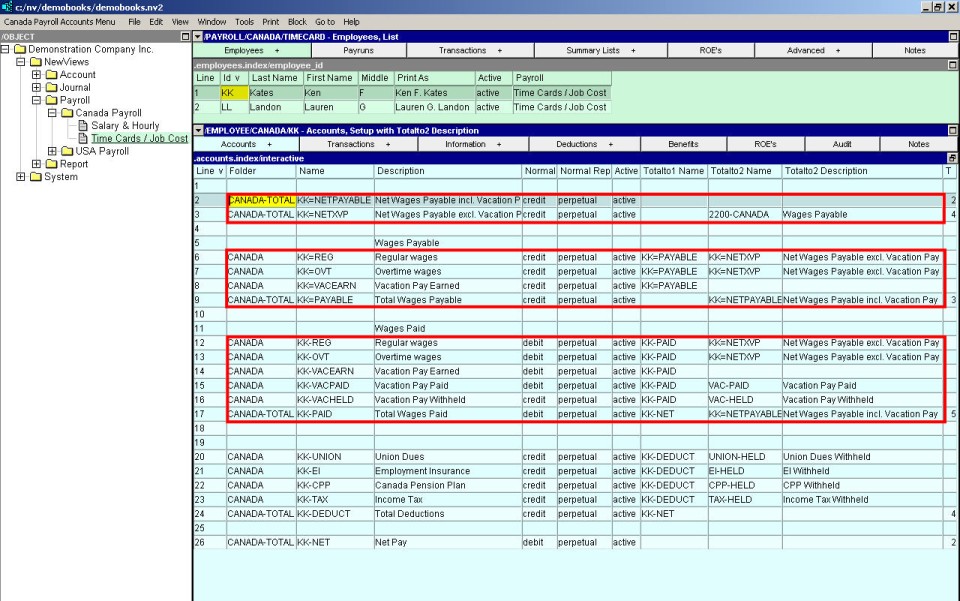This screenshot has width=960, height=601.
Task: Click the Canada Payroll folder icon
Action: coord(67,113)
